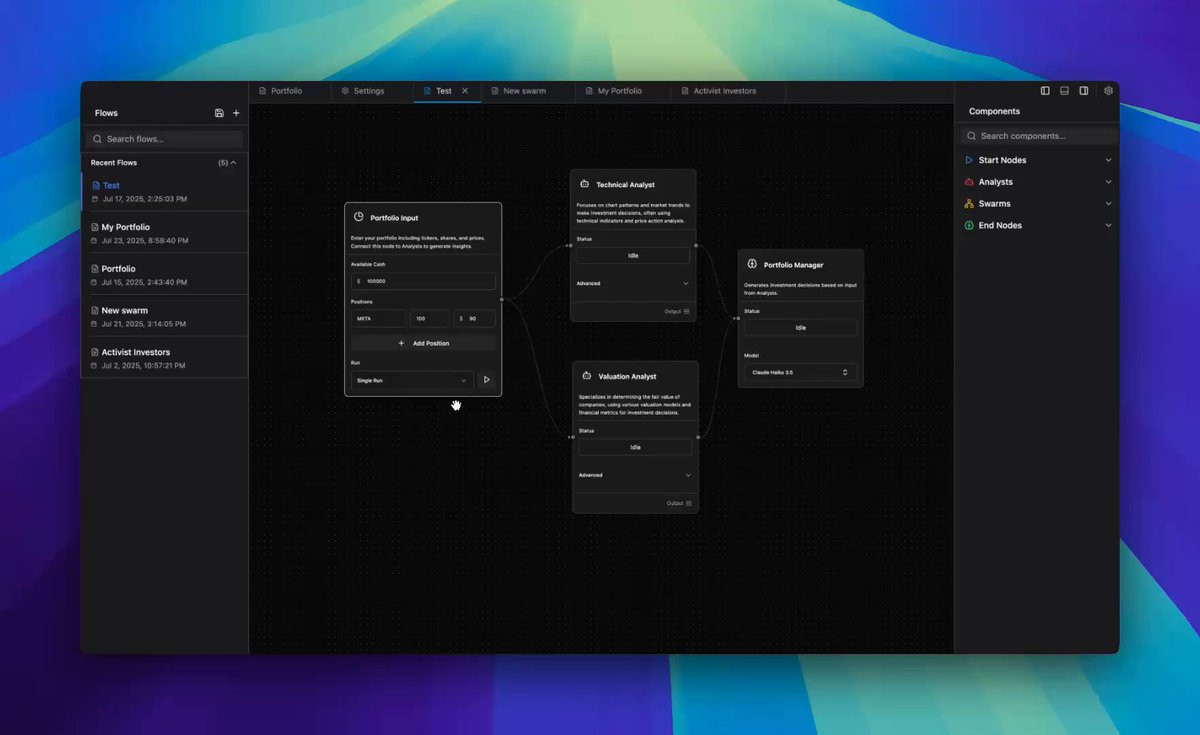Switch to the Portfolio tab
Image resolution: width=1200 pixels, height=735 pixels.
coord(290,91)
